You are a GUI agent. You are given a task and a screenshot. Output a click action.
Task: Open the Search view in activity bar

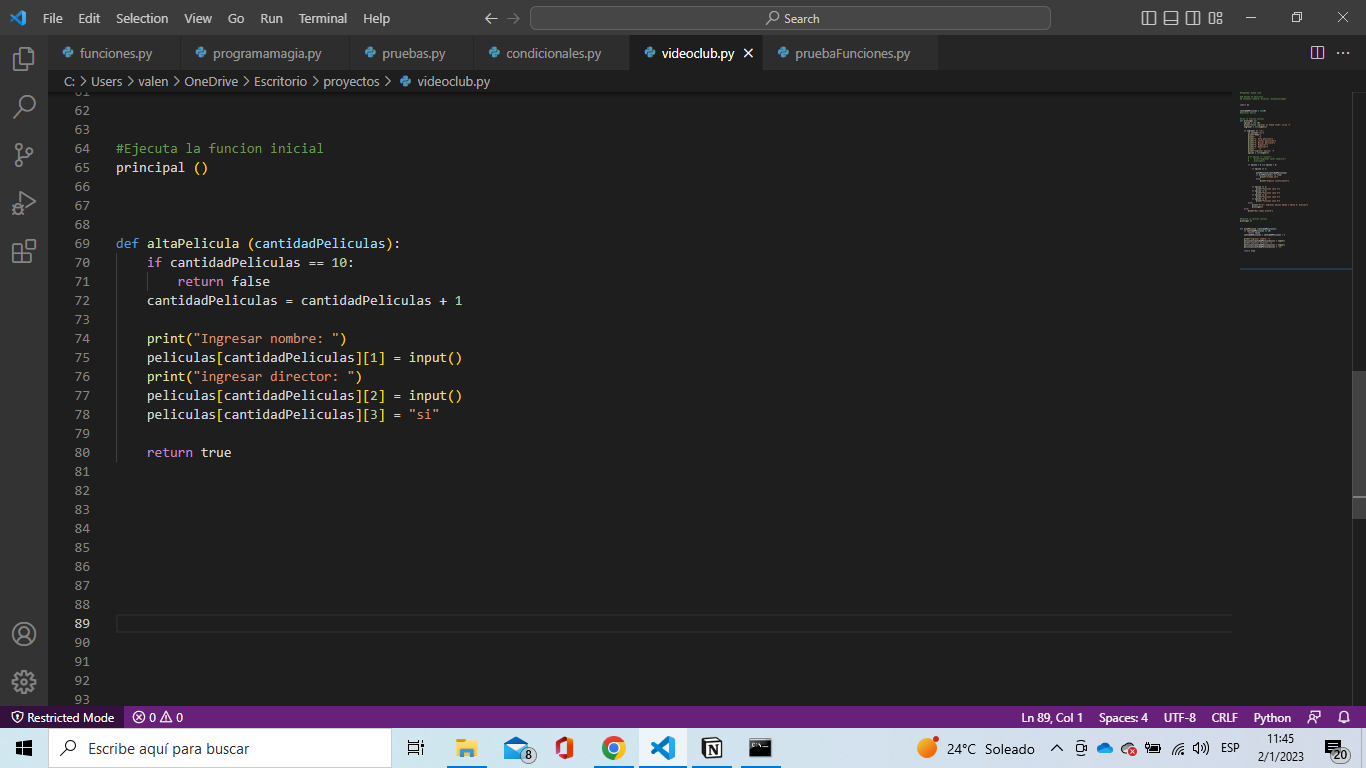coord(24,106)
